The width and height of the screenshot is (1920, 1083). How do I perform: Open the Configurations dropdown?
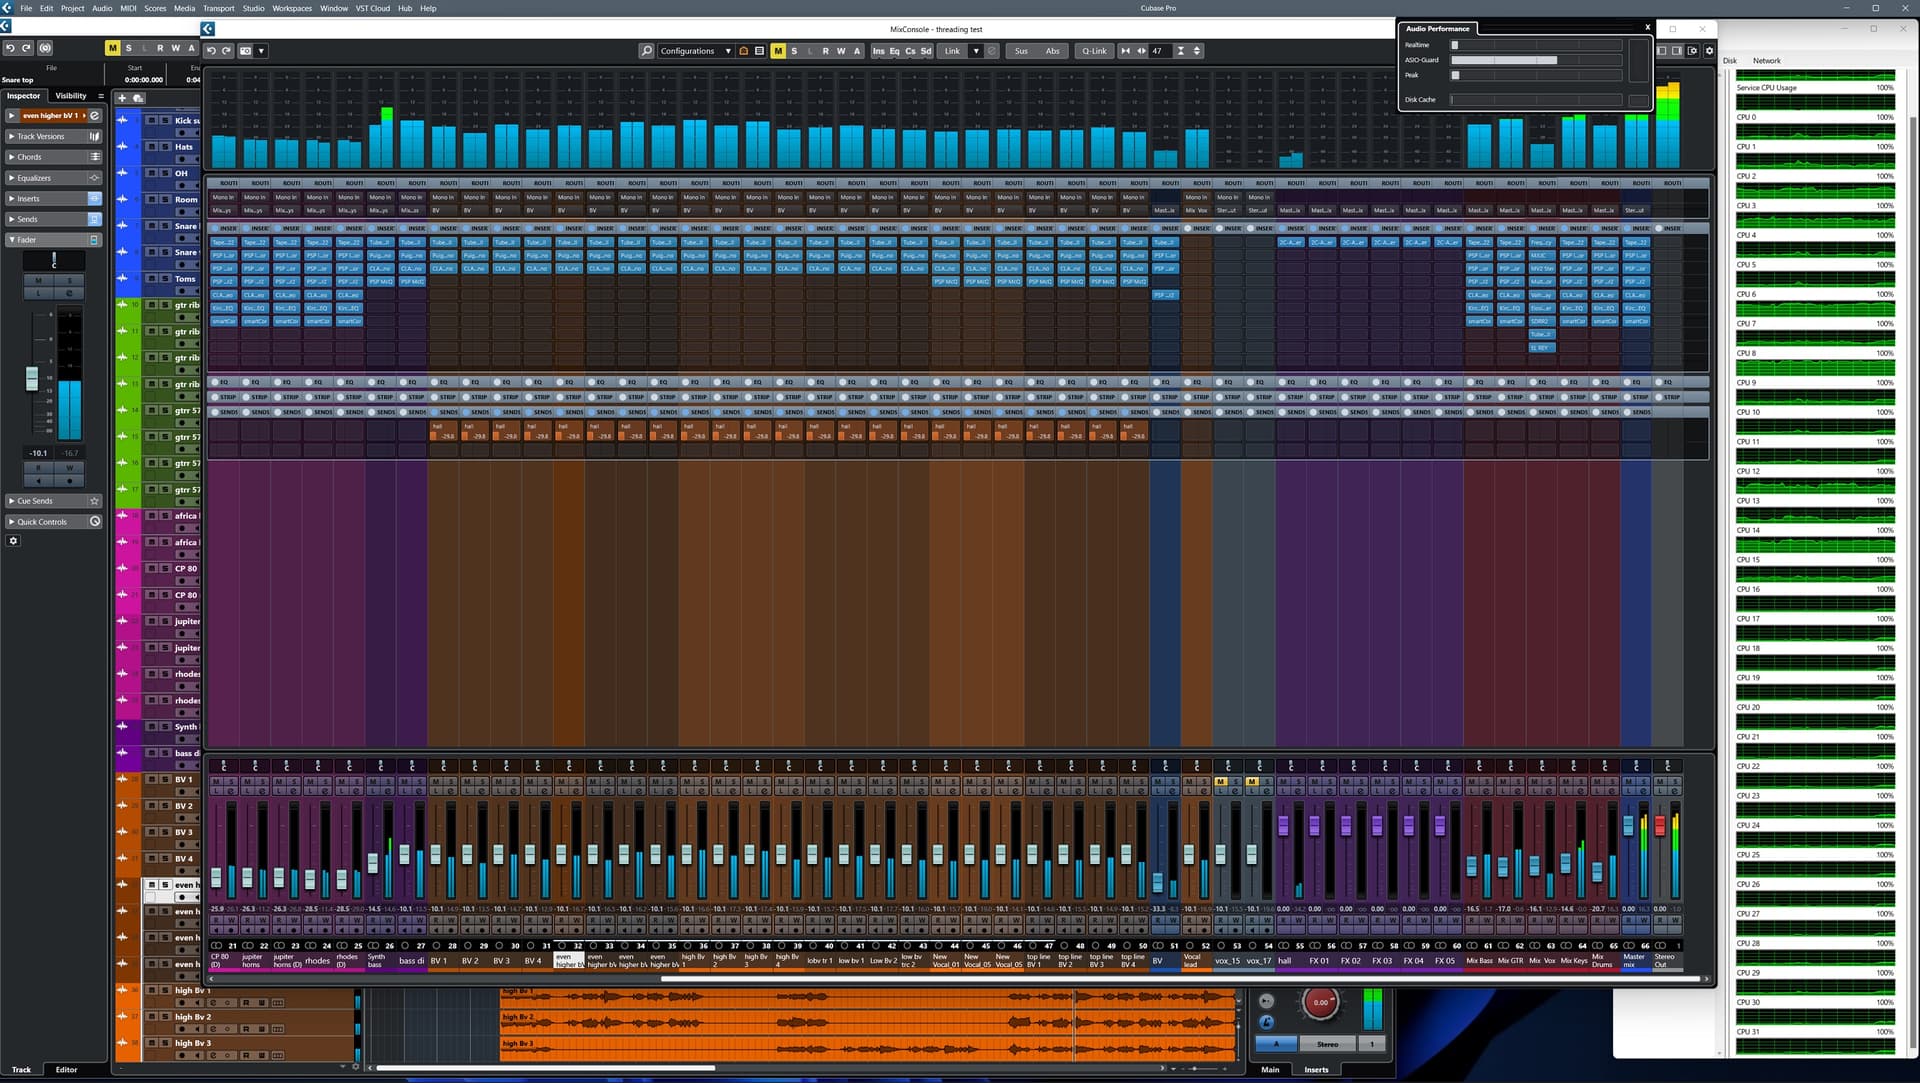click(x=695, y=50)
